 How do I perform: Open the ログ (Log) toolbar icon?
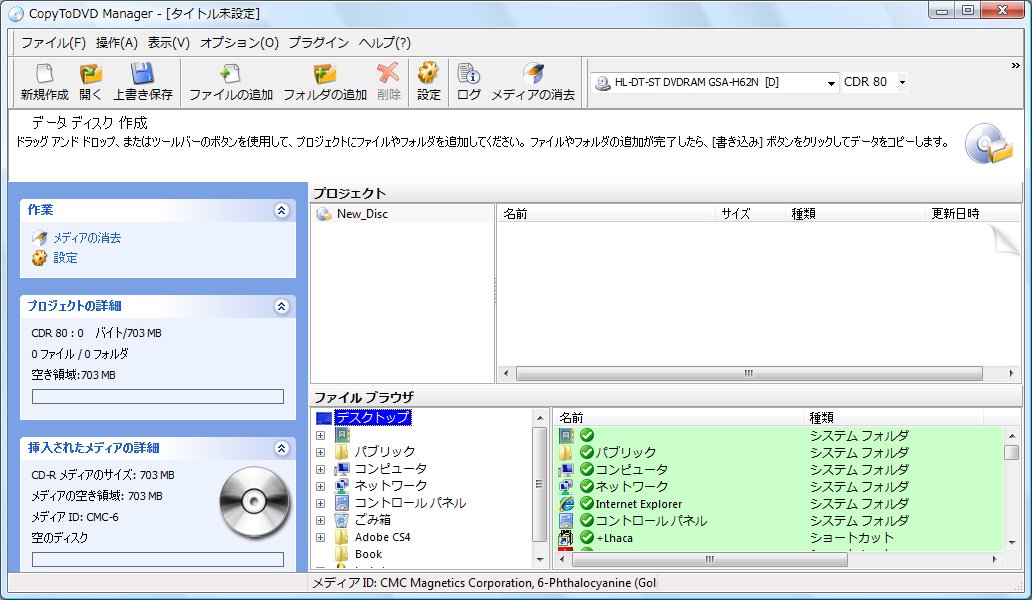click(468, 74)
